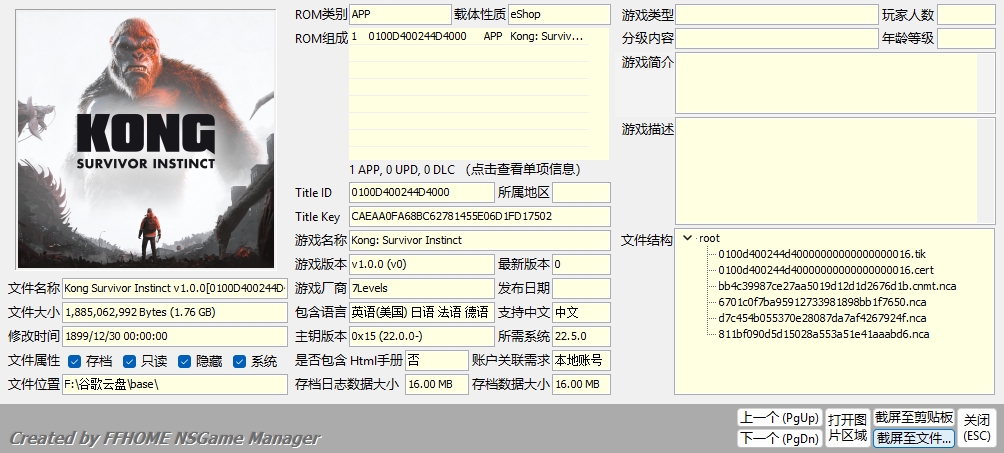Image resolution: width=1004 pixels, height=453 pixels.
Task: Select the .cert file in file tree
Action: coord(825,270)
